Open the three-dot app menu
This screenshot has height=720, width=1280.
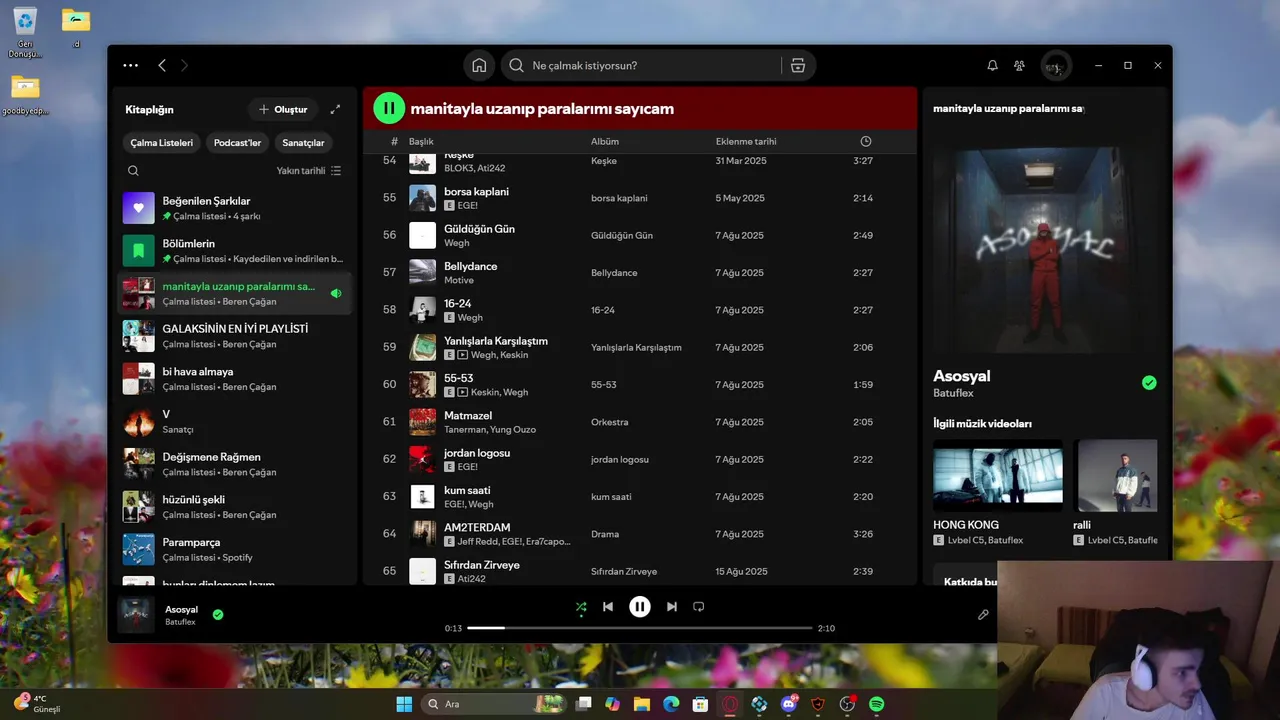click(x=130, y=65)
